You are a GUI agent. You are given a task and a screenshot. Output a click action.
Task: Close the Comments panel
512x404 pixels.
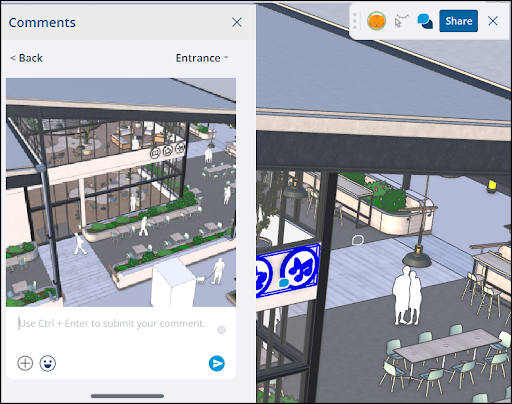(x=237, y=22)
